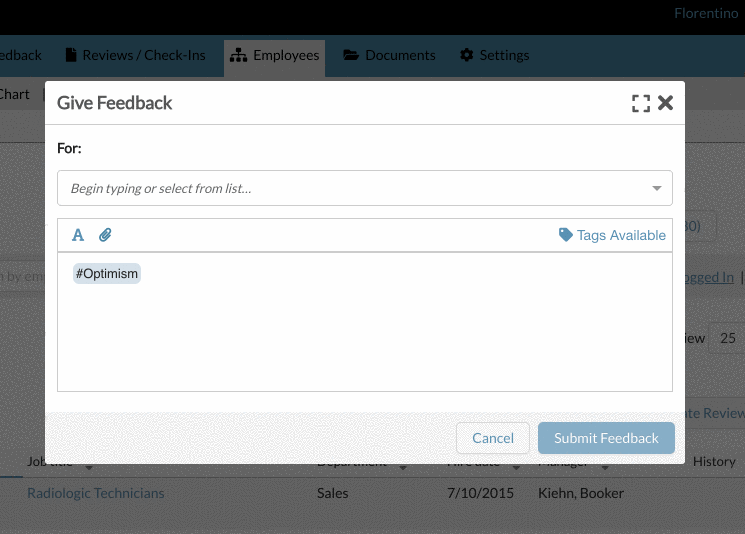The height and width of the screenshot is (534, 745).
Task: Select the Sales department cell
Action: tap(333, 493)
